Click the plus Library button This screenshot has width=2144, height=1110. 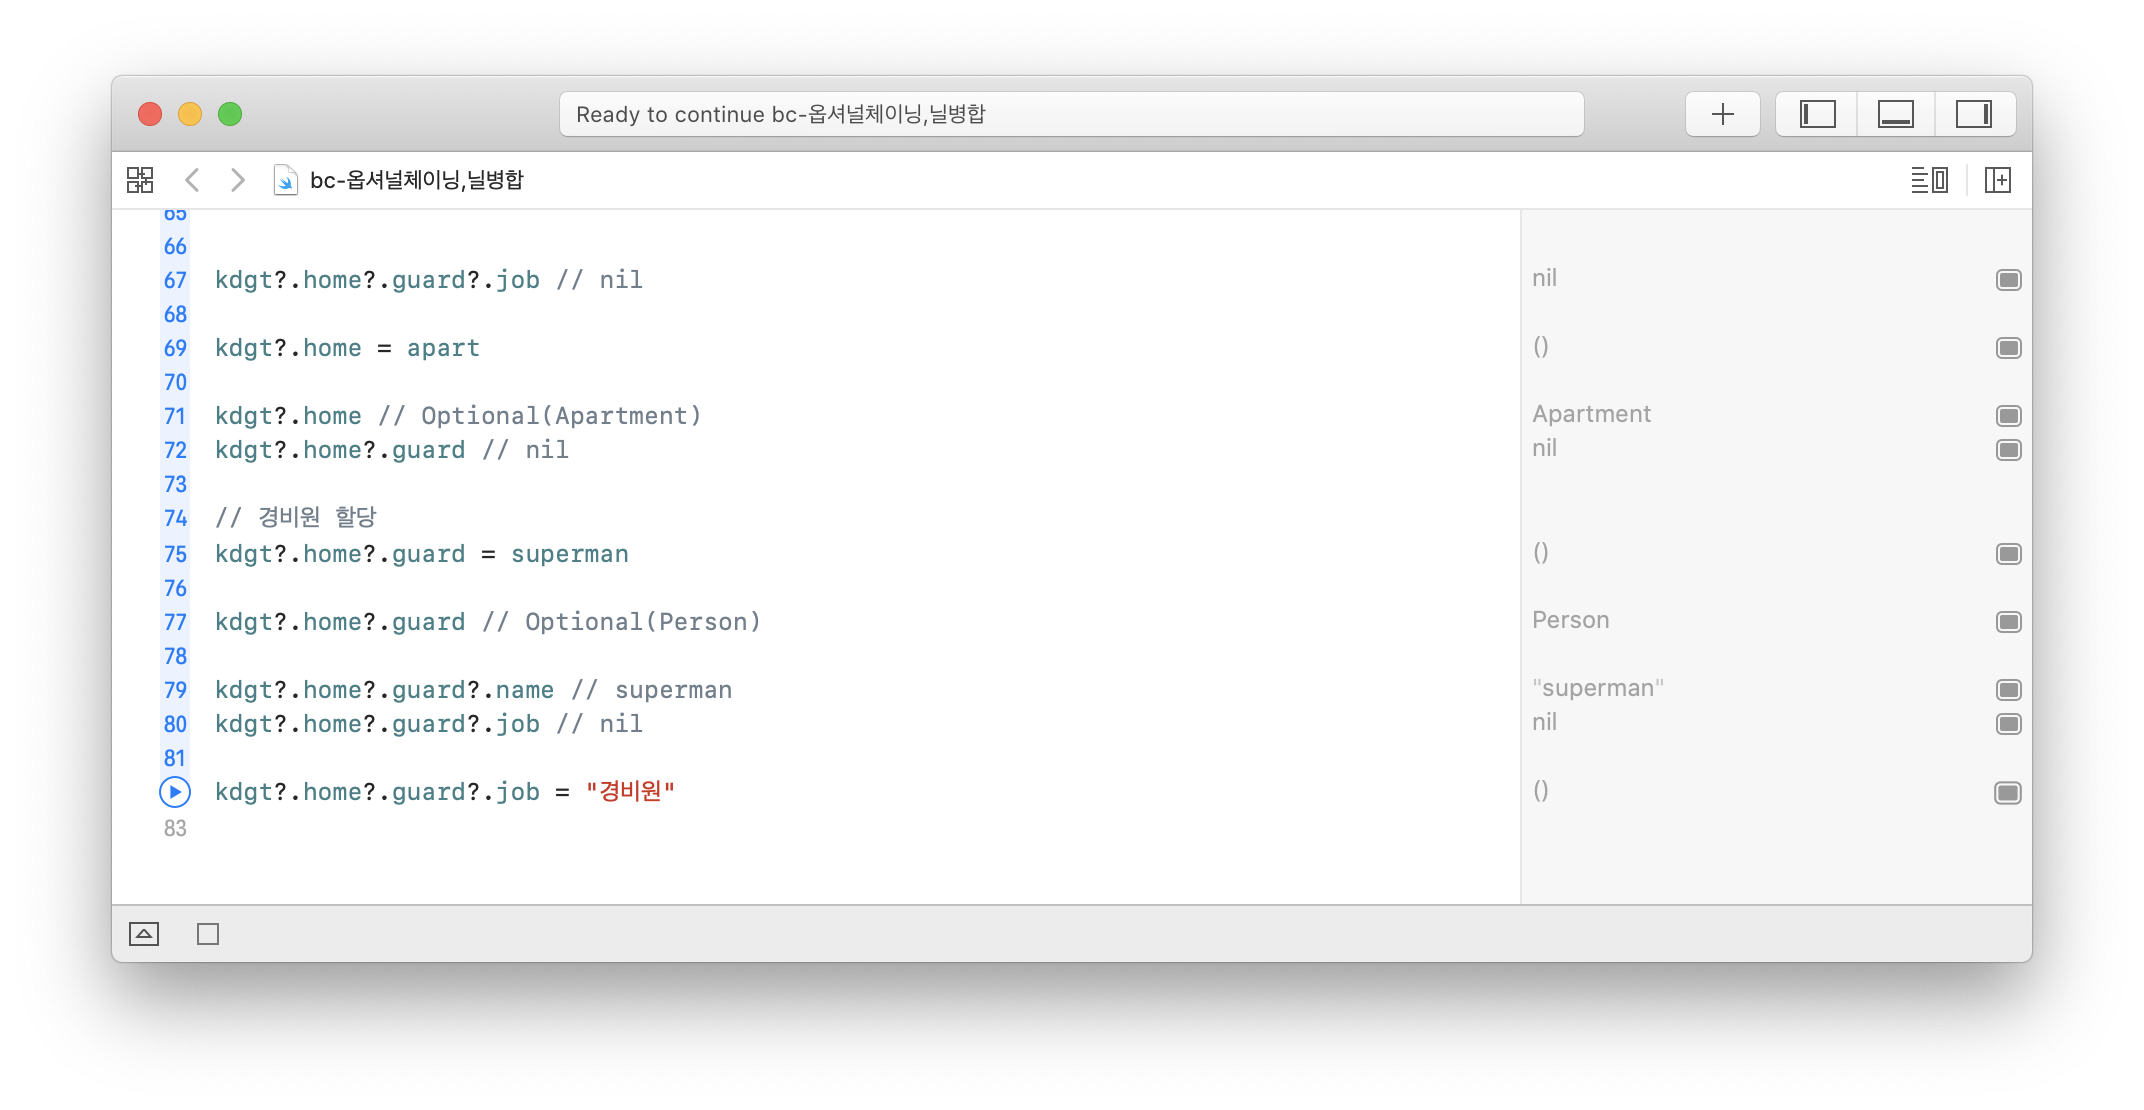pos(1722,114)
